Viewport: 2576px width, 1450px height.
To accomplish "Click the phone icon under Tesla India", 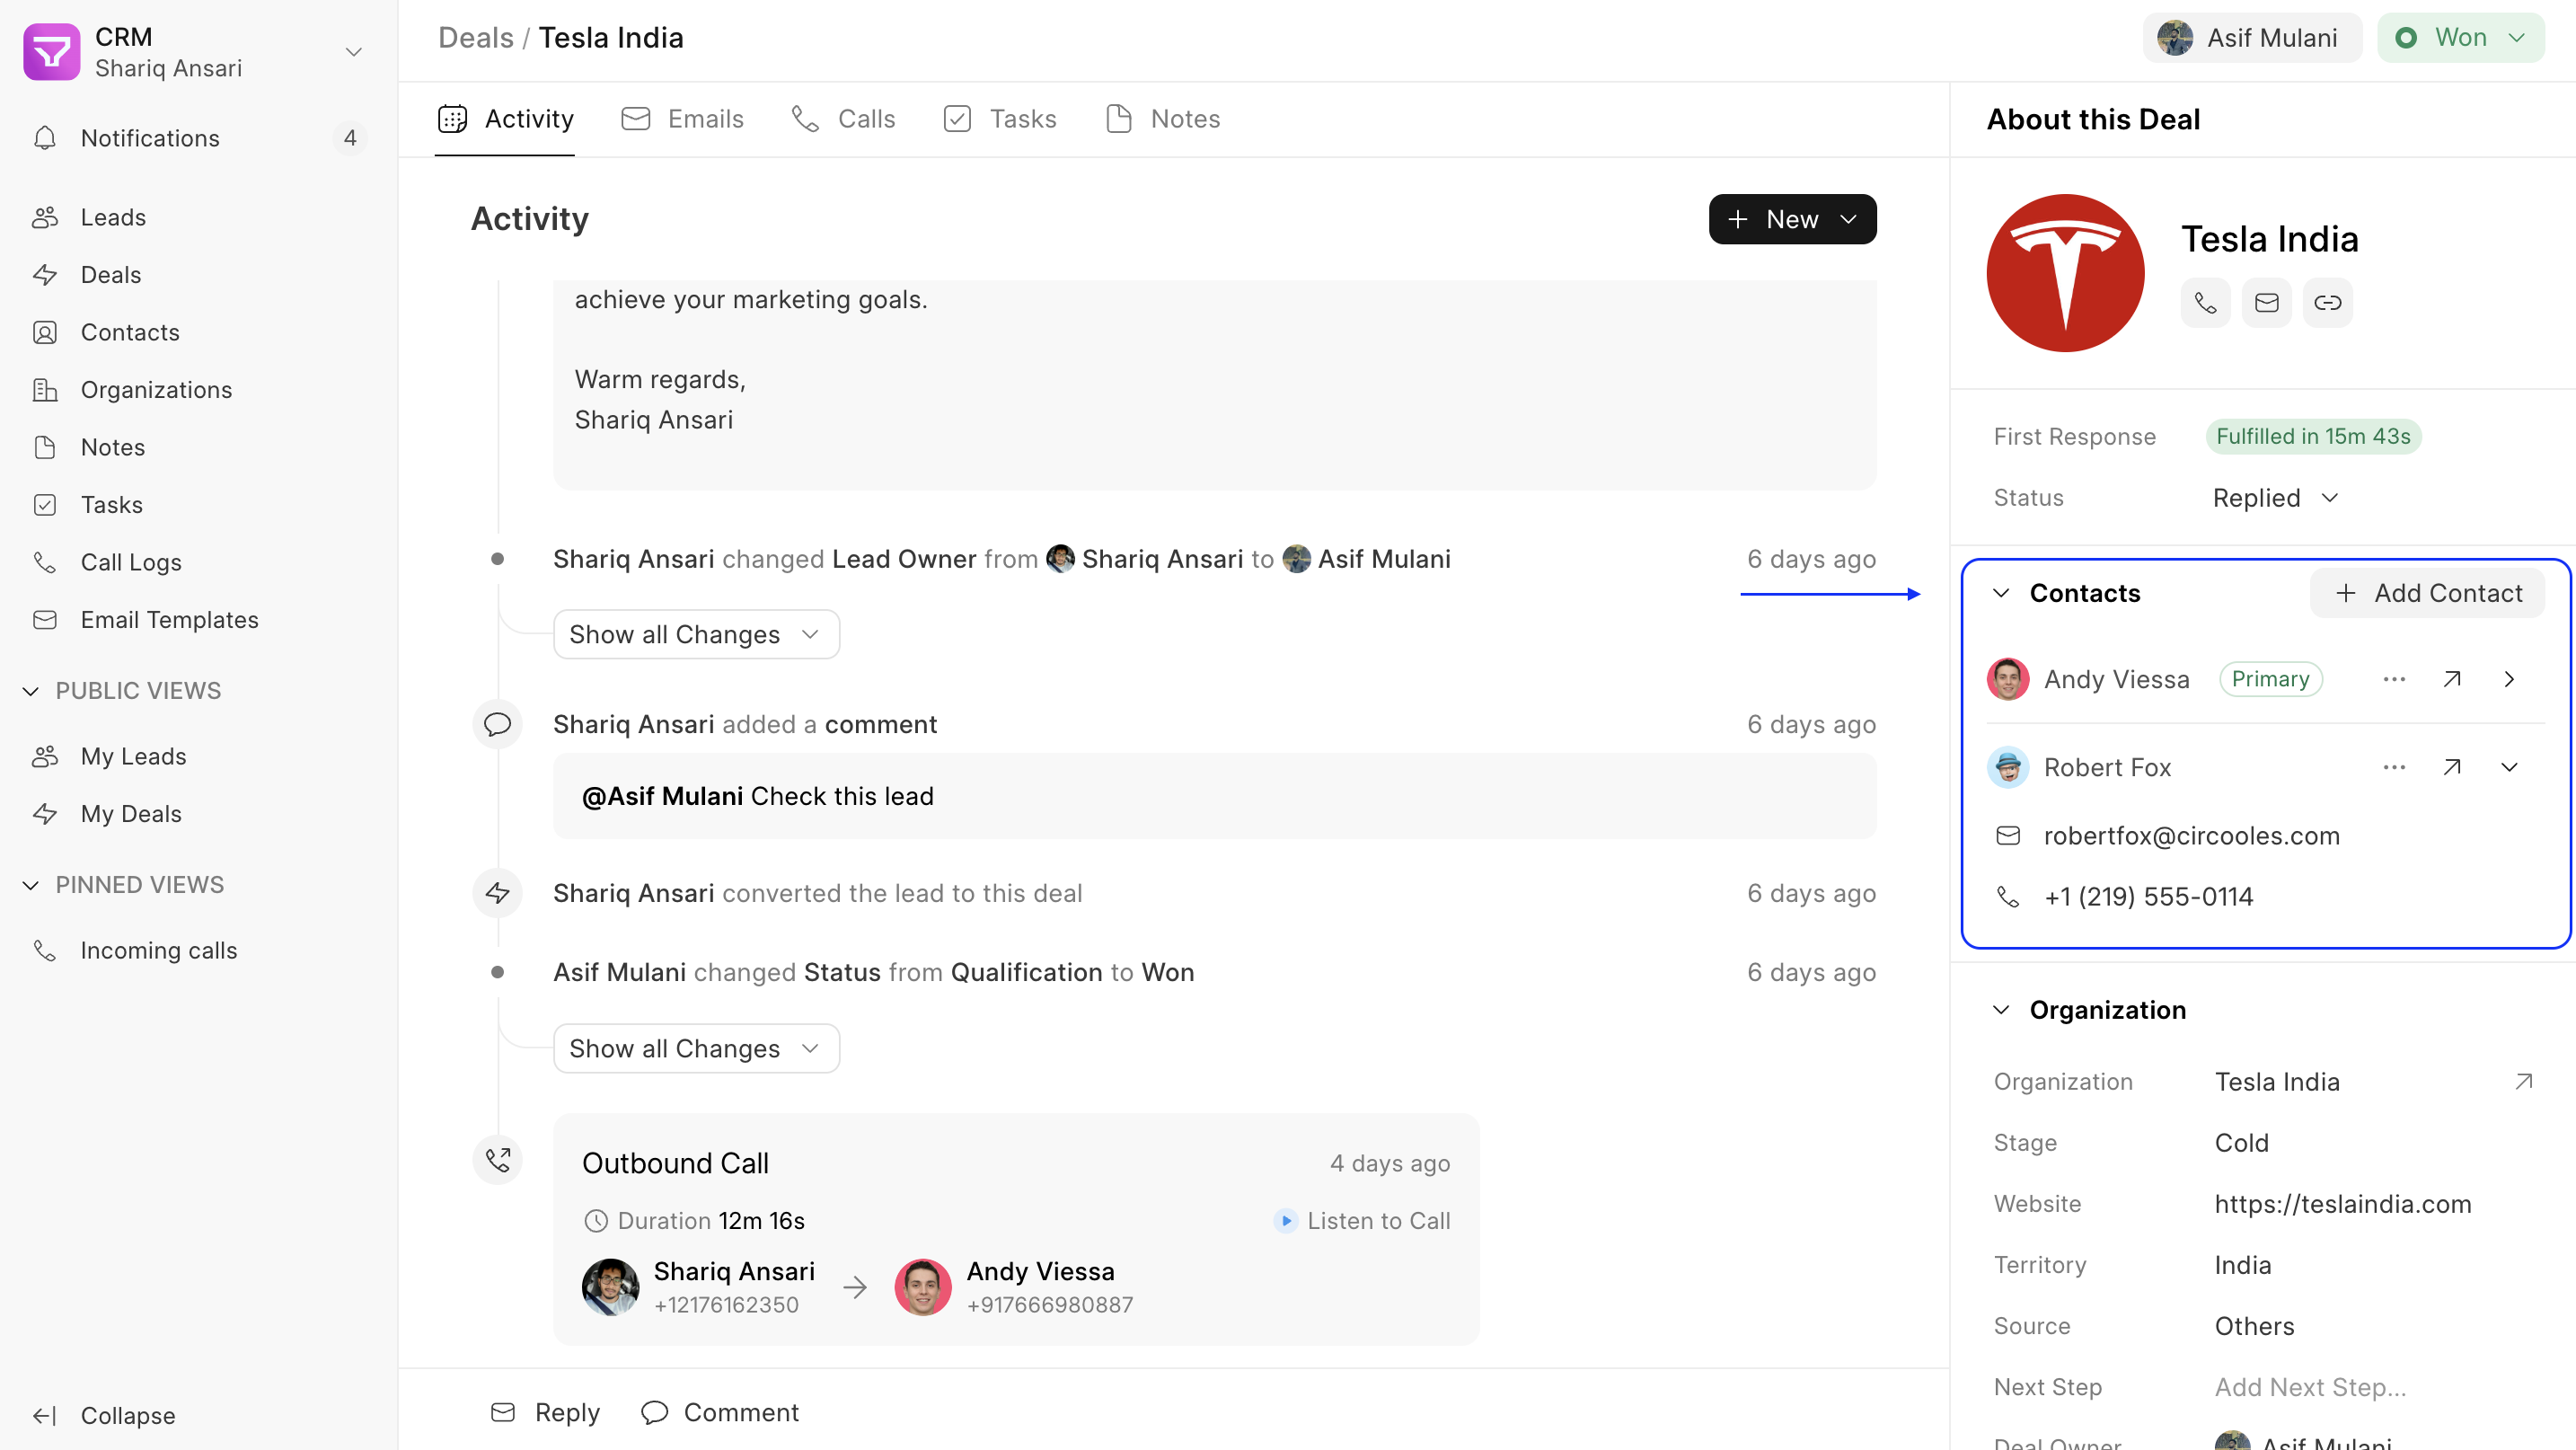I will [x=2205, y=303].
